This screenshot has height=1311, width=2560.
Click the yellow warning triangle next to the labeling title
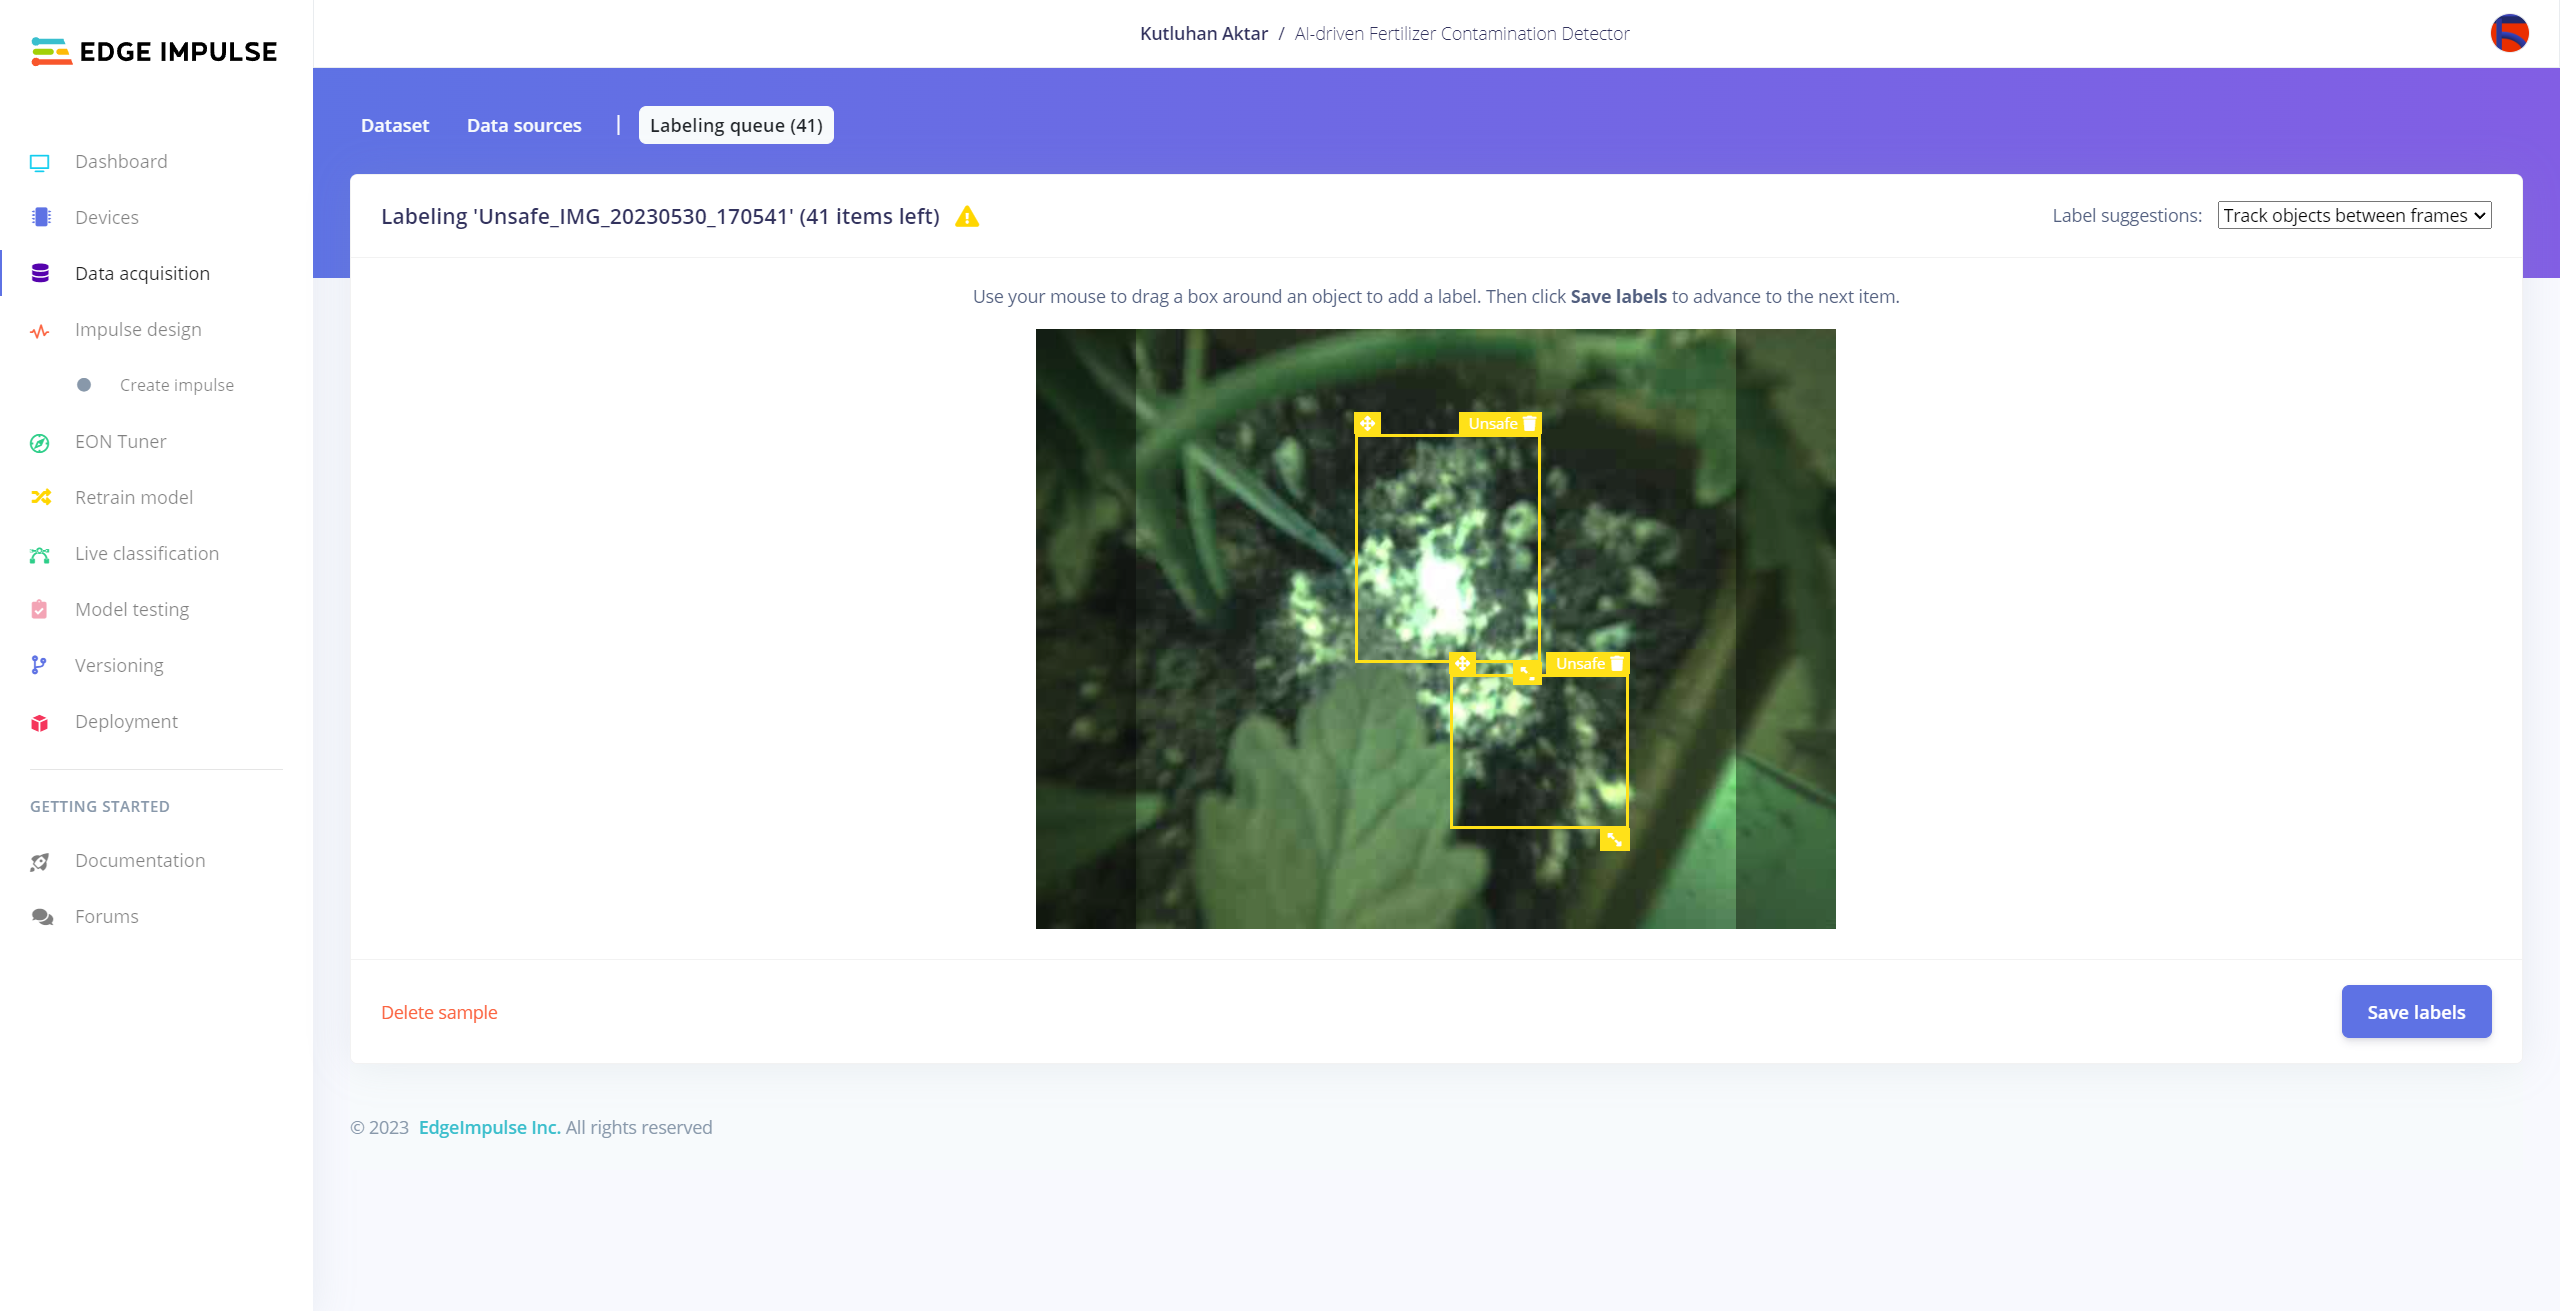click(x=966, y=217)
